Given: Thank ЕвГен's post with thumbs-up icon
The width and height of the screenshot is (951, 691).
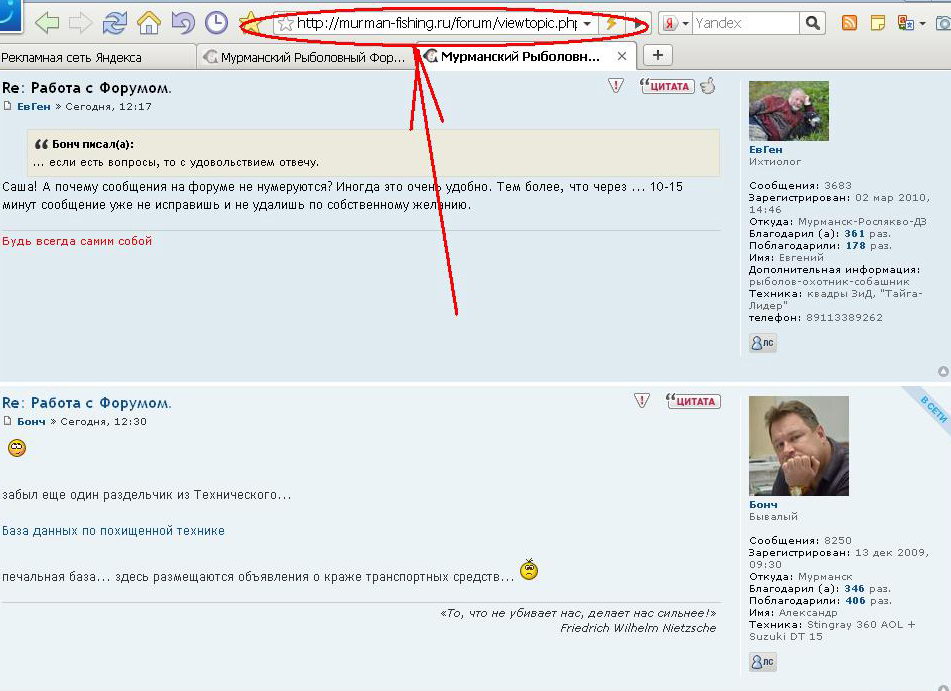Looking at the screenshot, I should [708, 86].
